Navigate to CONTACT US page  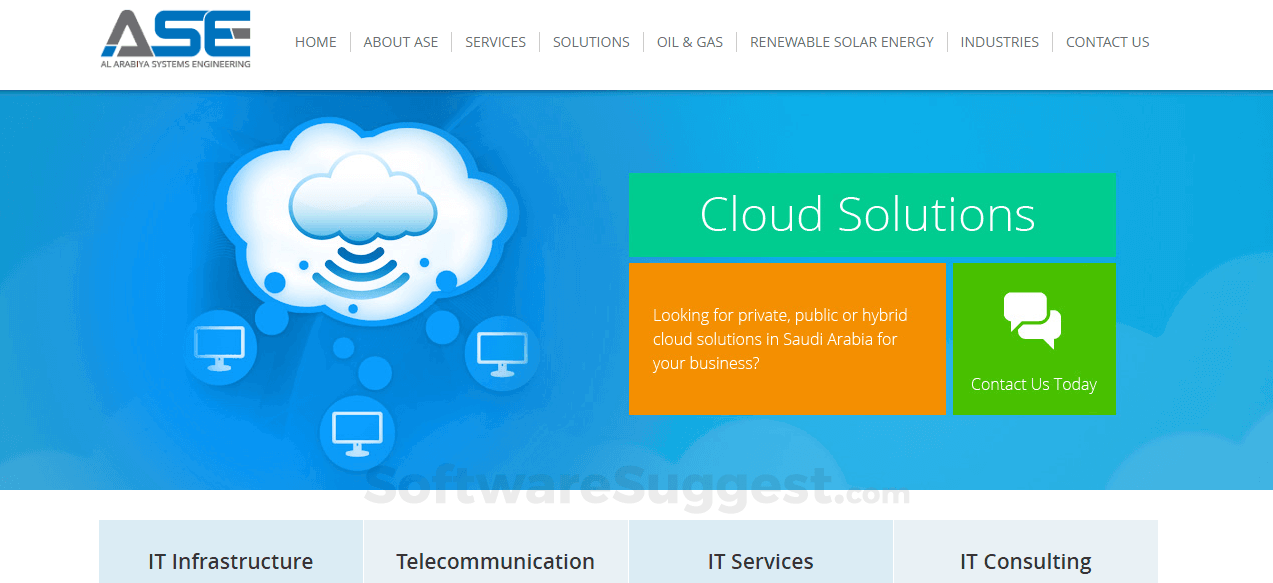click(1108, 42)
